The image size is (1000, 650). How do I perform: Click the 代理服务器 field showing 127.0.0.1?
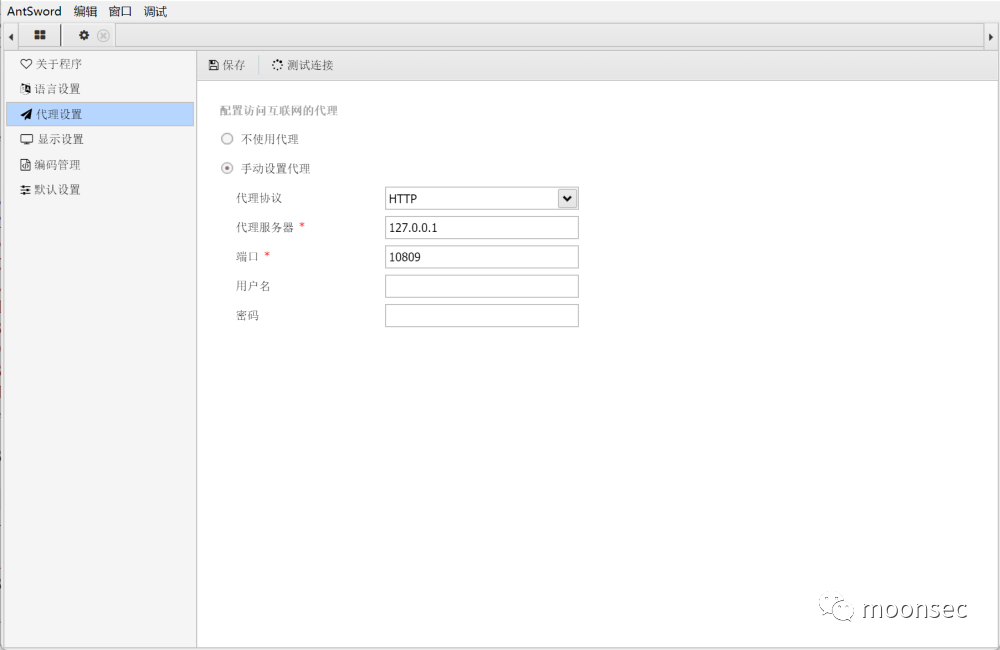(482, 228)
